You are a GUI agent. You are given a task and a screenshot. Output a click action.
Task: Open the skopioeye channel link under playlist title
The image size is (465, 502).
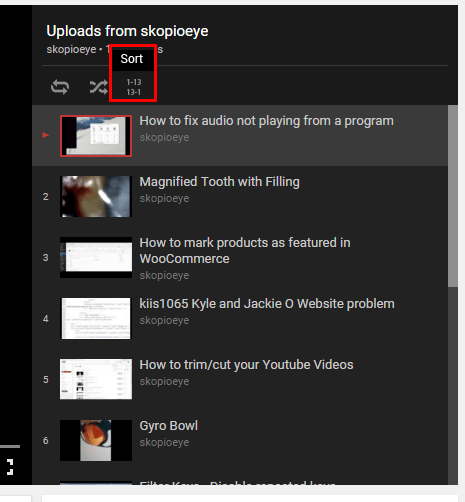[x=71, y=49]
